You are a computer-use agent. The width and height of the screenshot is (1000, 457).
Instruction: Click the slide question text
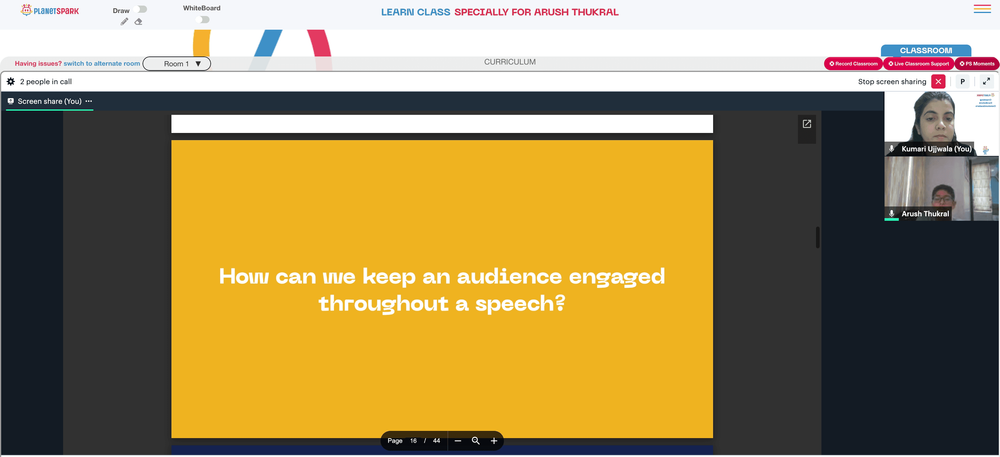coord(442,290)
